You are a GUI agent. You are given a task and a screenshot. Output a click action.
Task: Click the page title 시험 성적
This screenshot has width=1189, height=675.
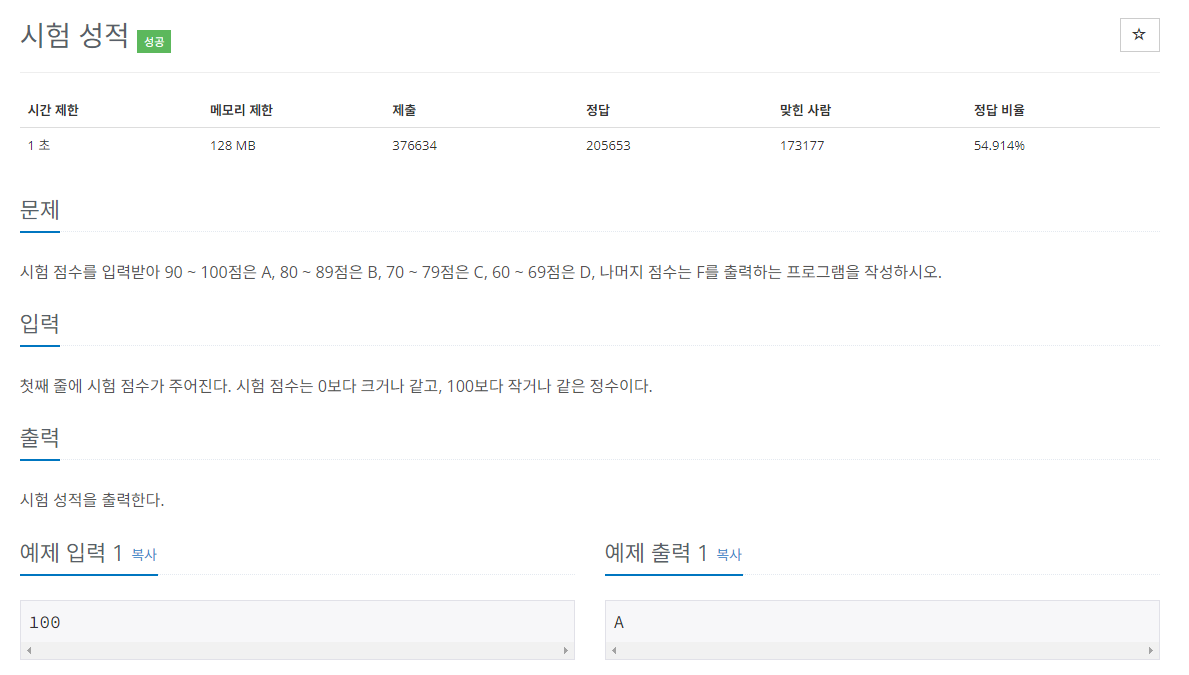point(74,36)
